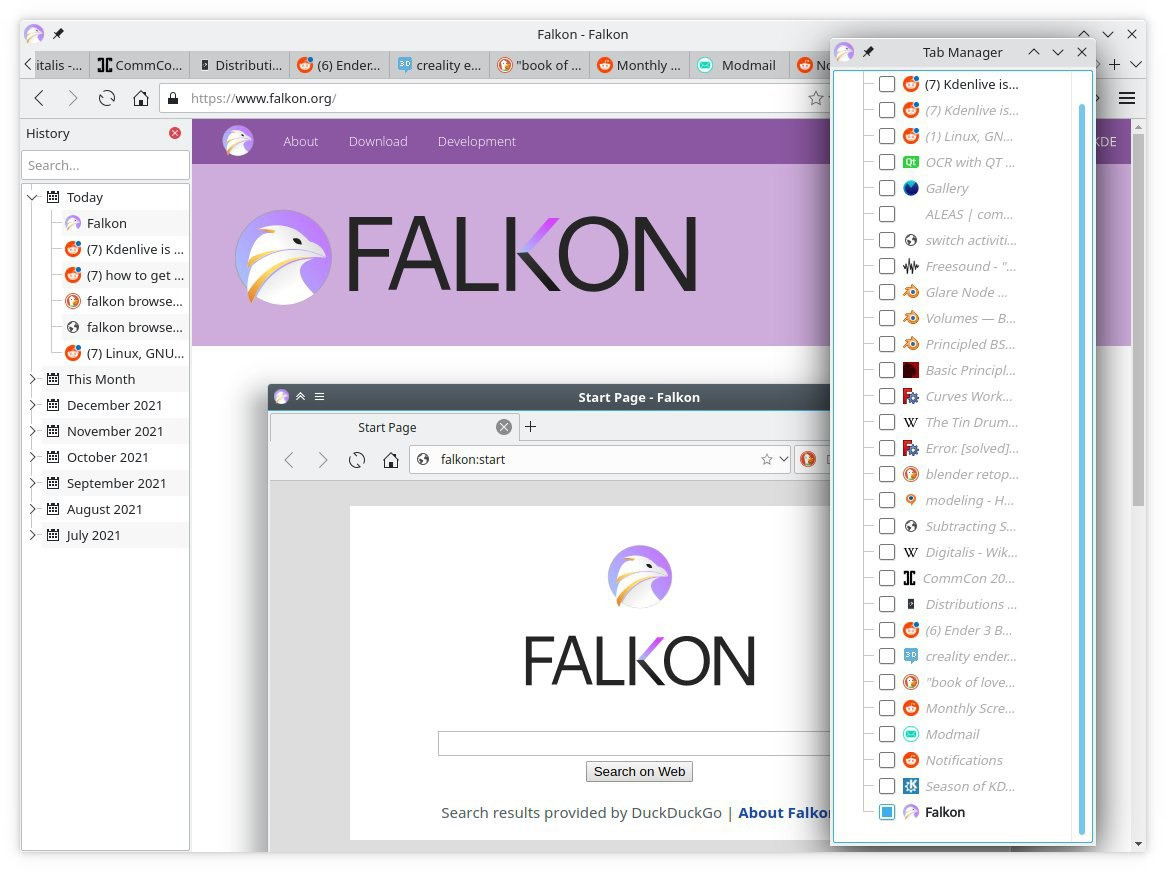The image size is (1166, 872).
Task: Uncheck the Falkon tab checkbox
Action: pos(887,812)
